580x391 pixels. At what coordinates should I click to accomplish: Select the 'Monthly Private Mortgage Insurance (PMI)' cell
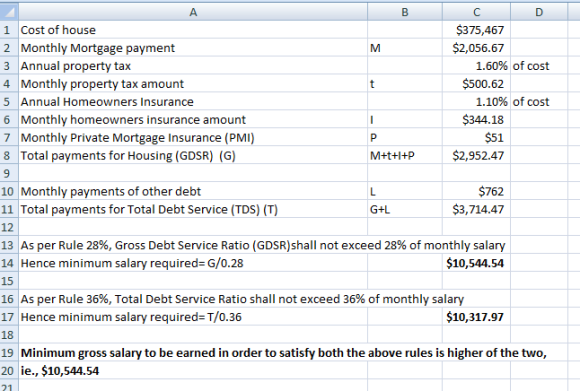(x=193, y=137)
